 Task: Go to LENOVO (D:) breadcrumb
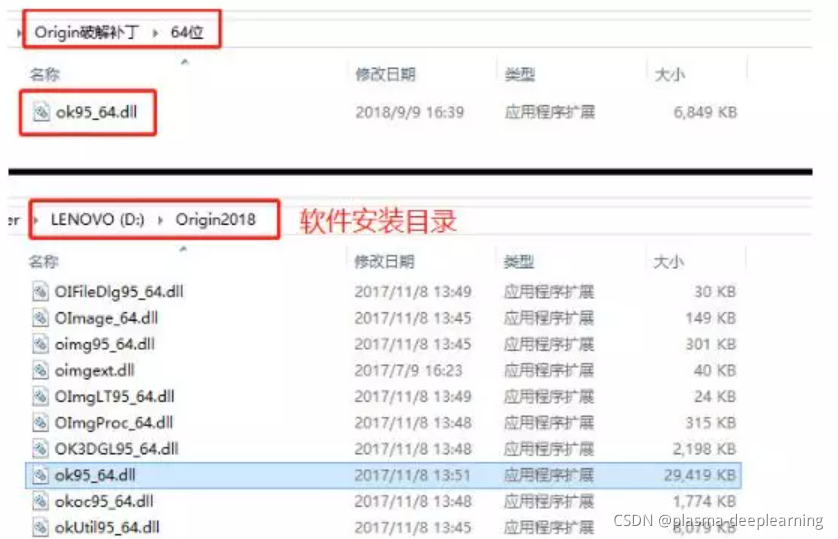click(x=97, y=220)
